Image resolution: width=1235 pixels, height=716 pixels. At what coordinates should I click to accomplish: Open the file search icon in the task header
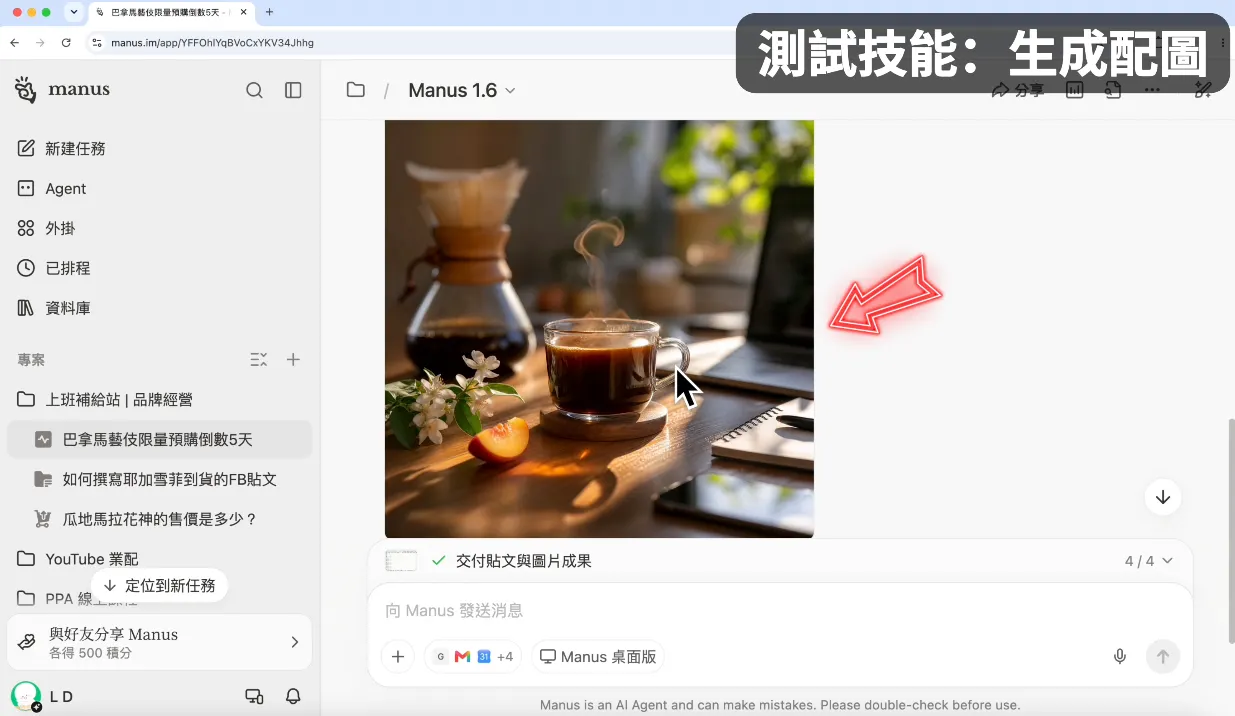pos(1113,90)
